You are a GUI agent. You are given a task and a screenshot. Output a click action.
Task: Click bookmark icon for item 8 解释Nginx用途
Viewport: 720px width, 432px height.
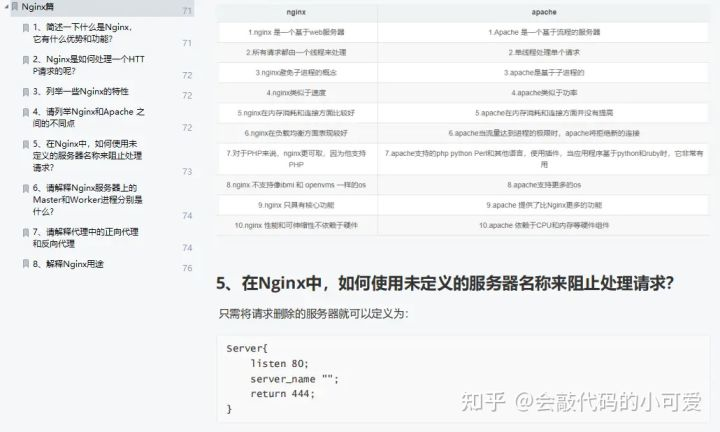point(26,264)
